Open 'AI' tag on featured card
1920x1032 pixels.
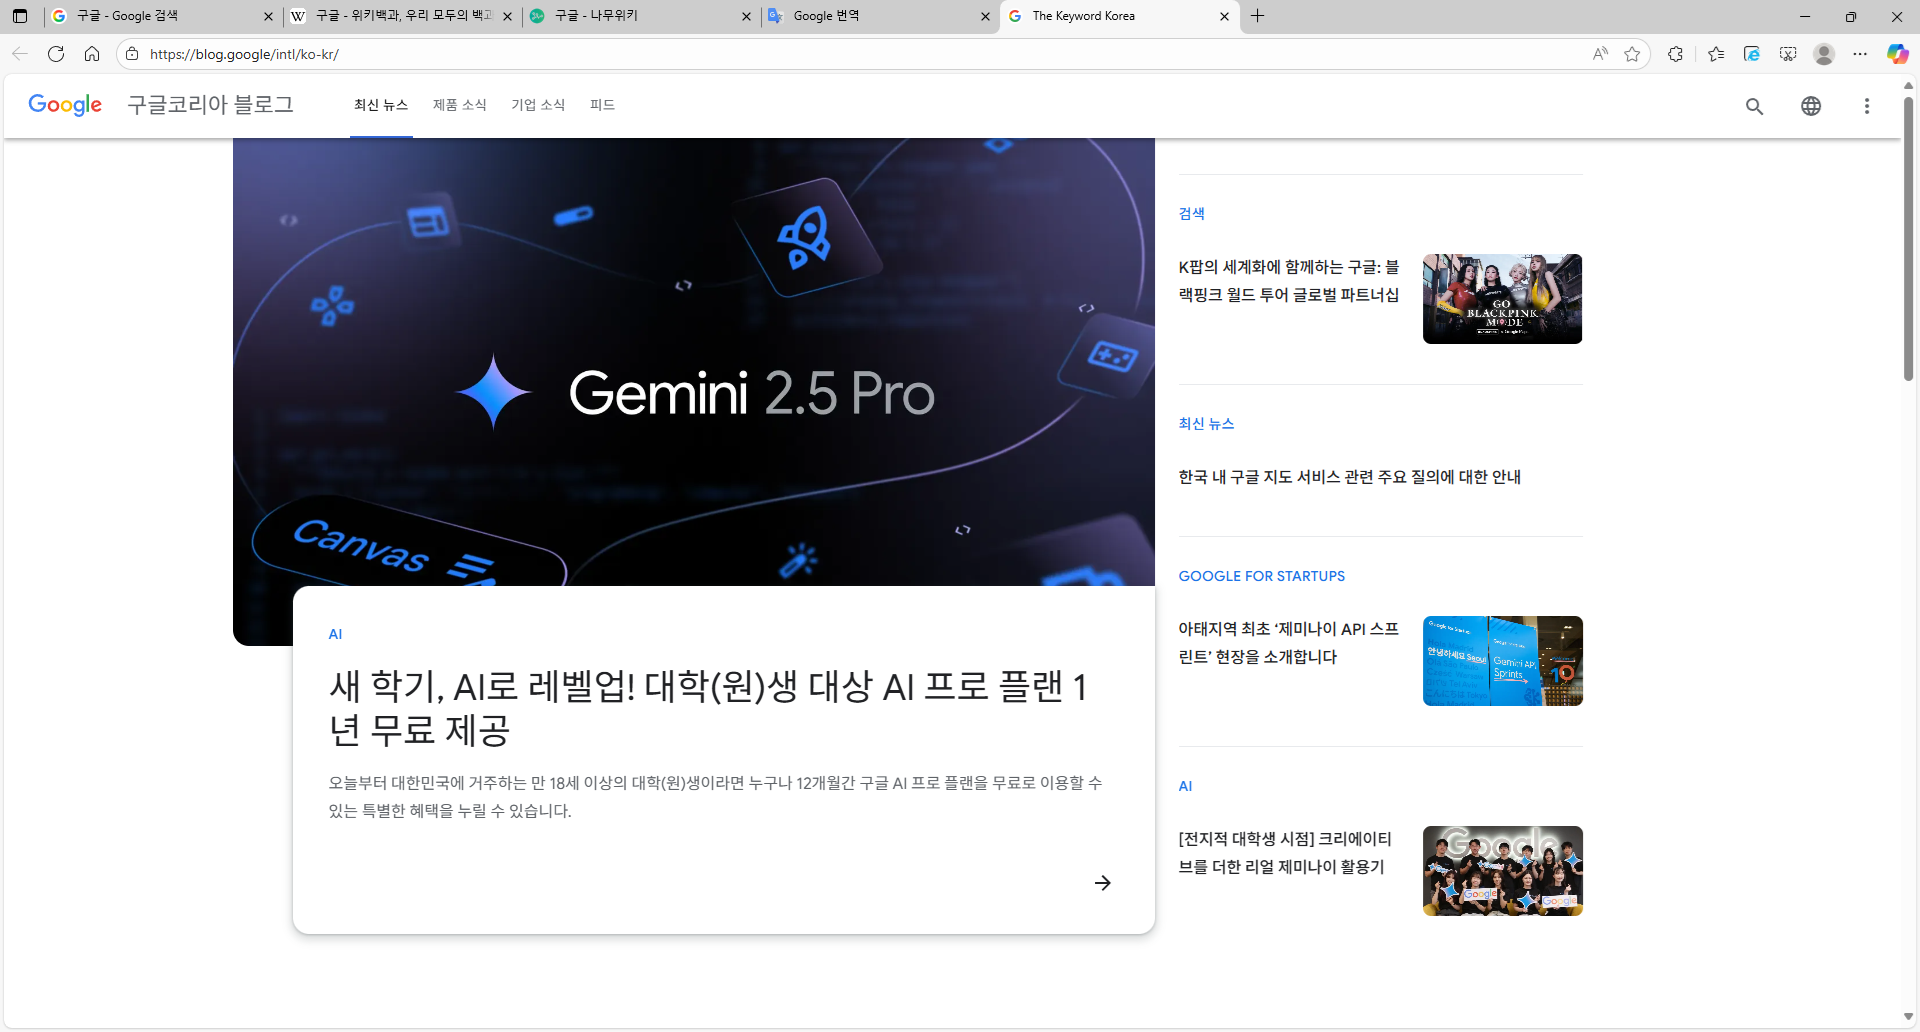(x=335, y=634)
